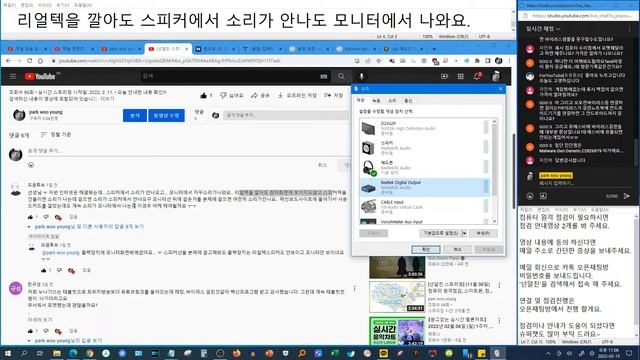Expand the 자세히 보기 read-more on comment
The image size is (640, 360).
[x=40, y=319]
